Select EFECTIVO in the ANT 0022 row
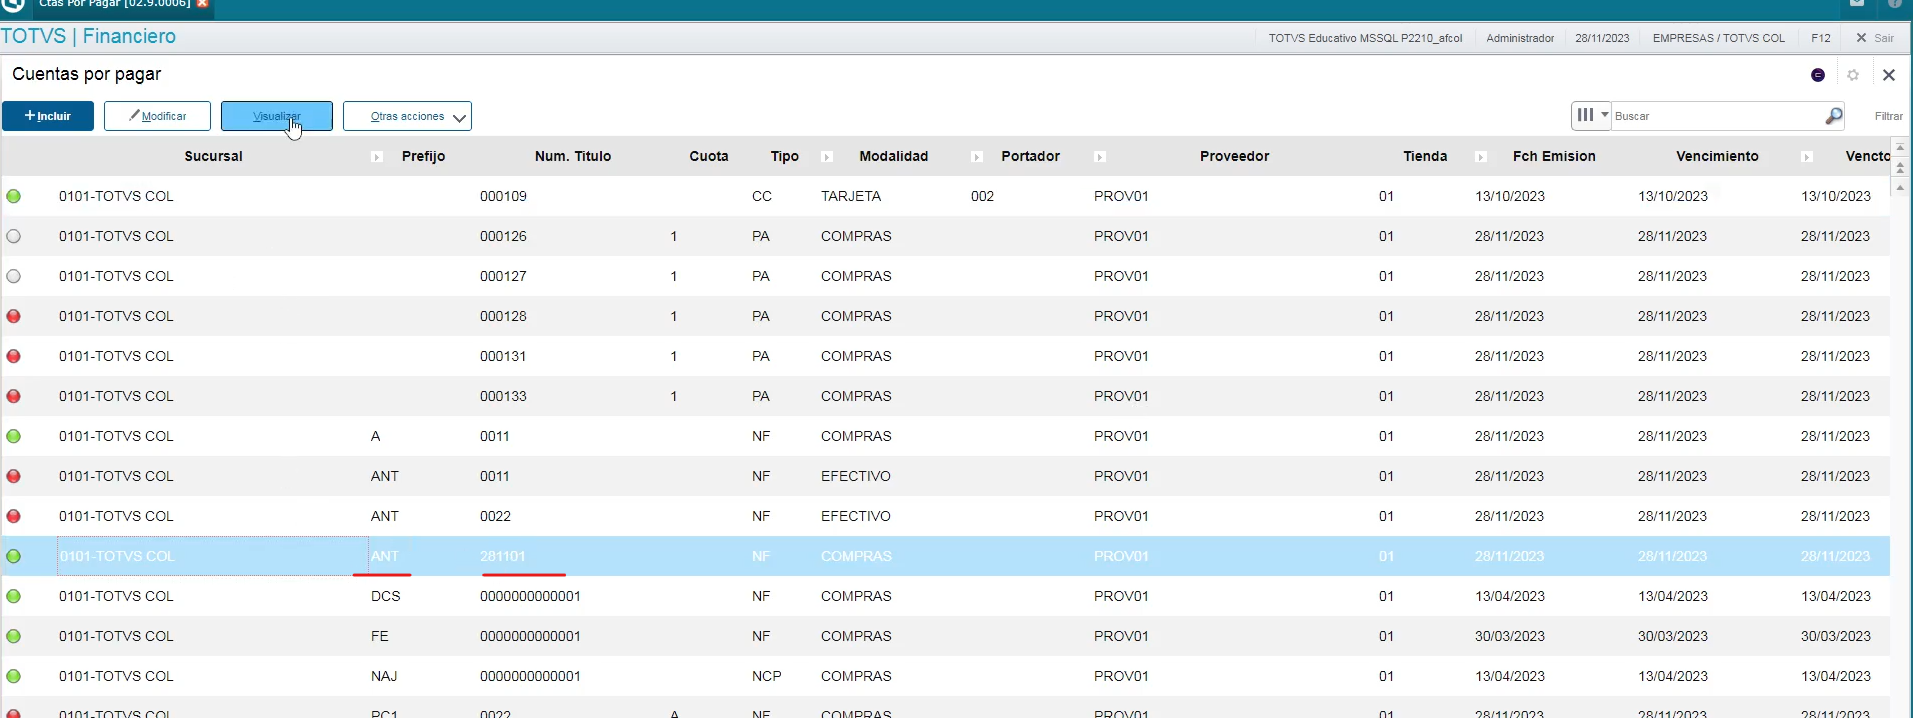Screen dimensions: 1913x718 (856, 516)
